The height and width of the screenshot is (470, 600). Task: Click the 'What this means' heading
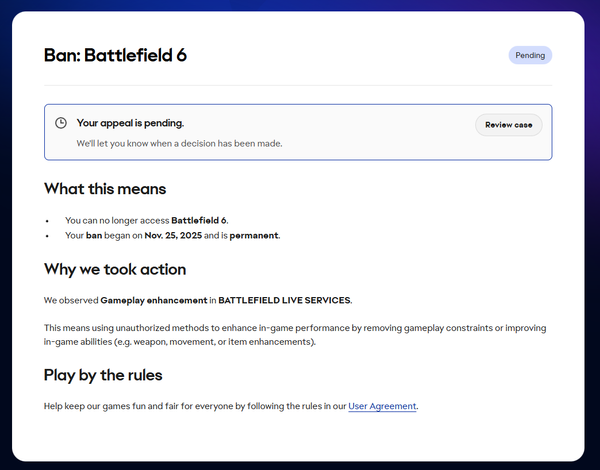click(105, 189)
